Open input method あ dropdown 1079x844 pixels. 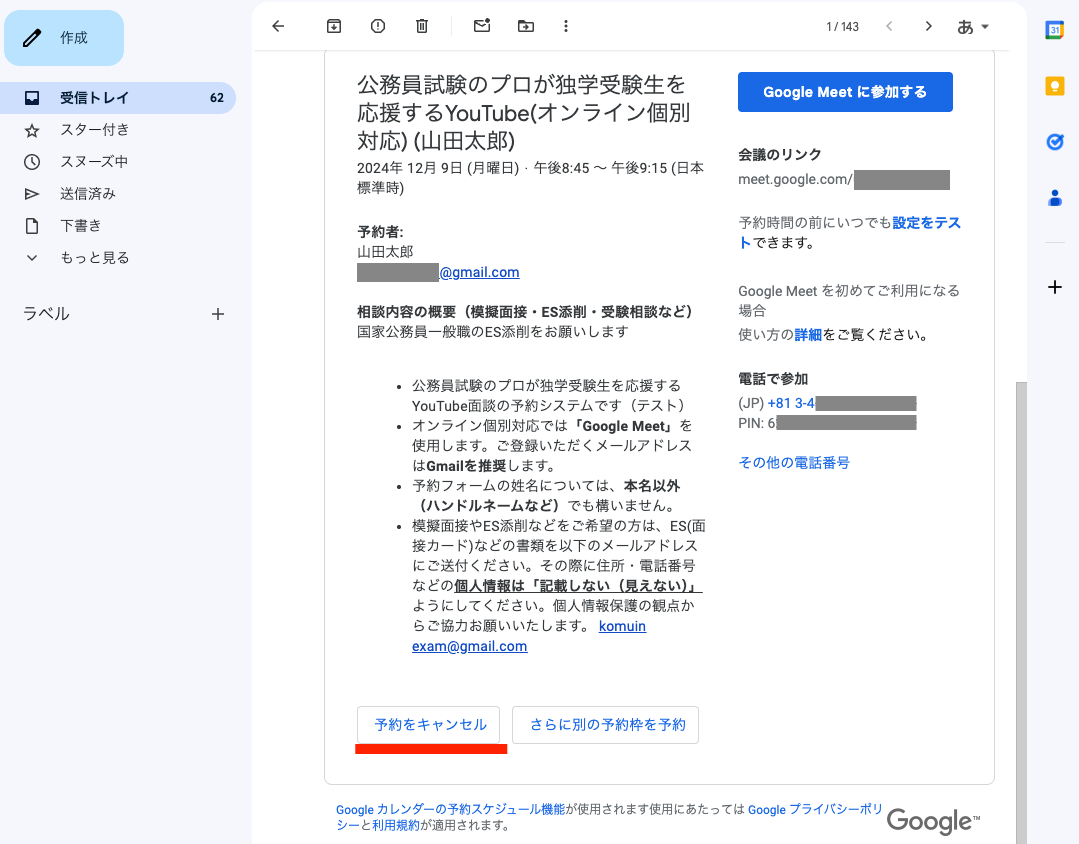(973, 27)
